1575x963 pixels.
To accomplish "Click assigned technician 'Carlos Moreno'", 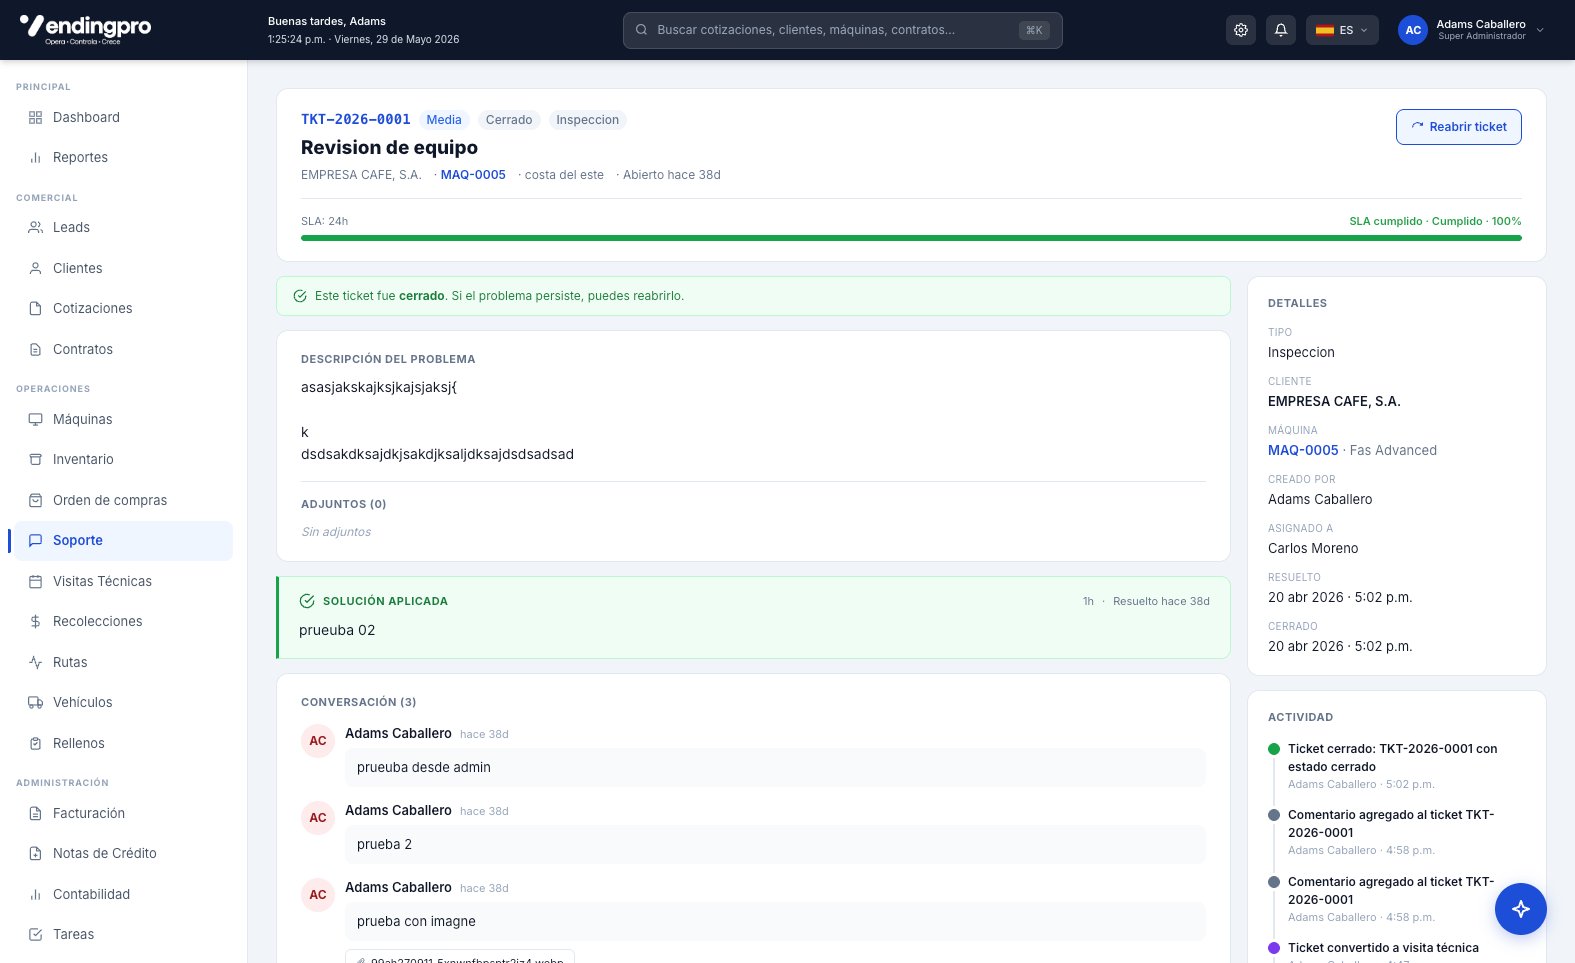I will pyautogui.click(x=1313, y=549).
